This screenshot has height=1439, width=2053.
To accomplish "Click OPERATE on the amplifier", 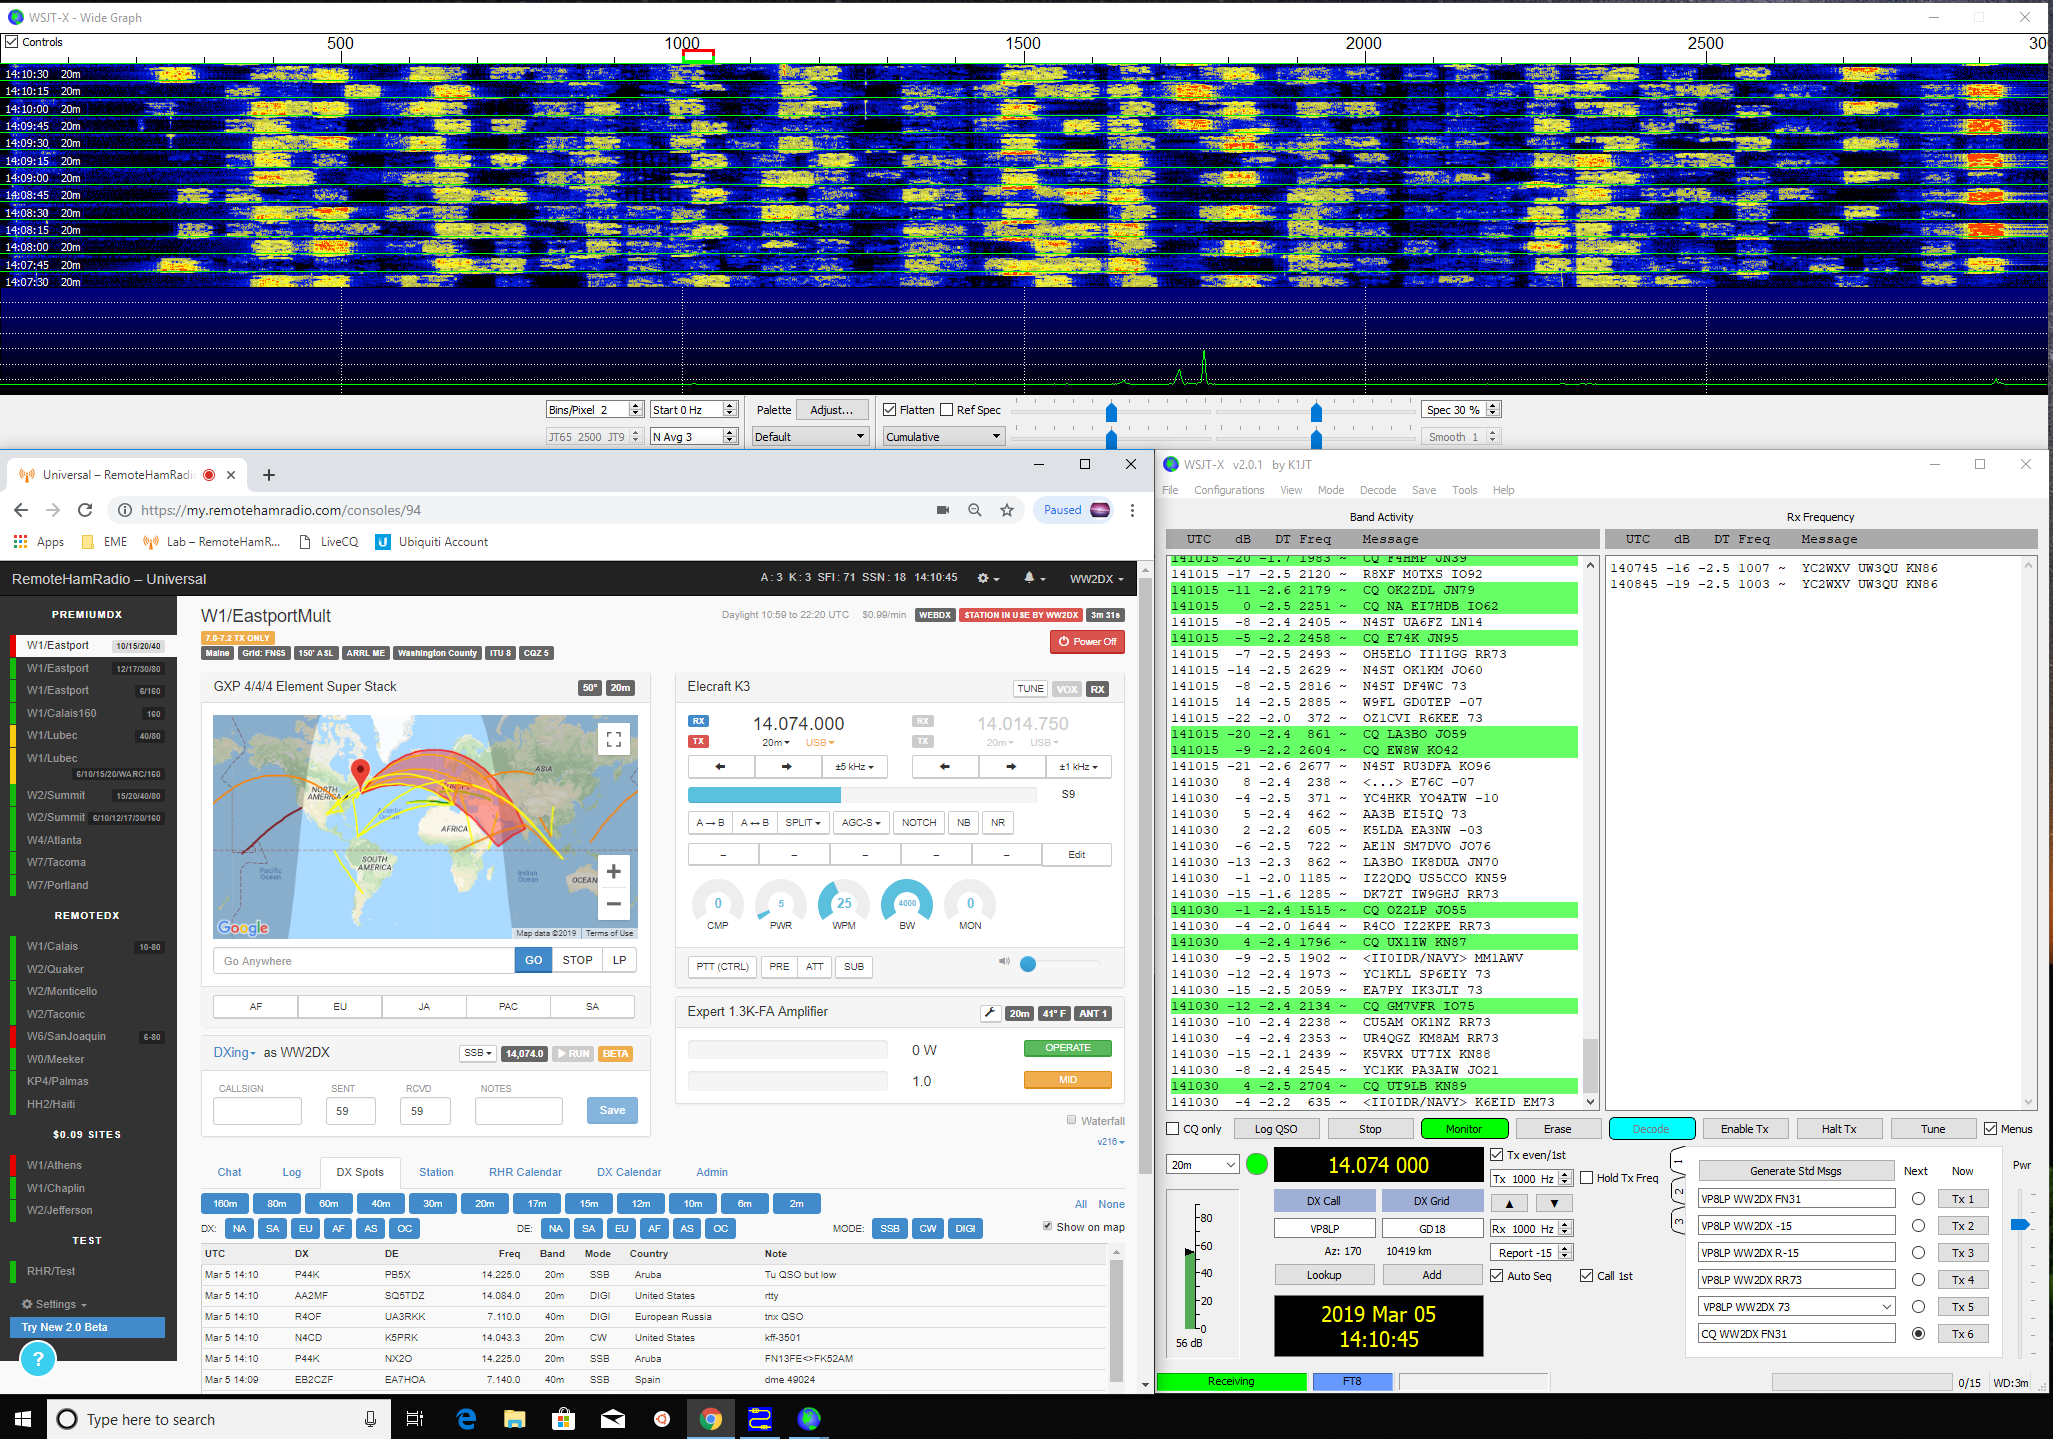I will (x=1067, y=1048).
